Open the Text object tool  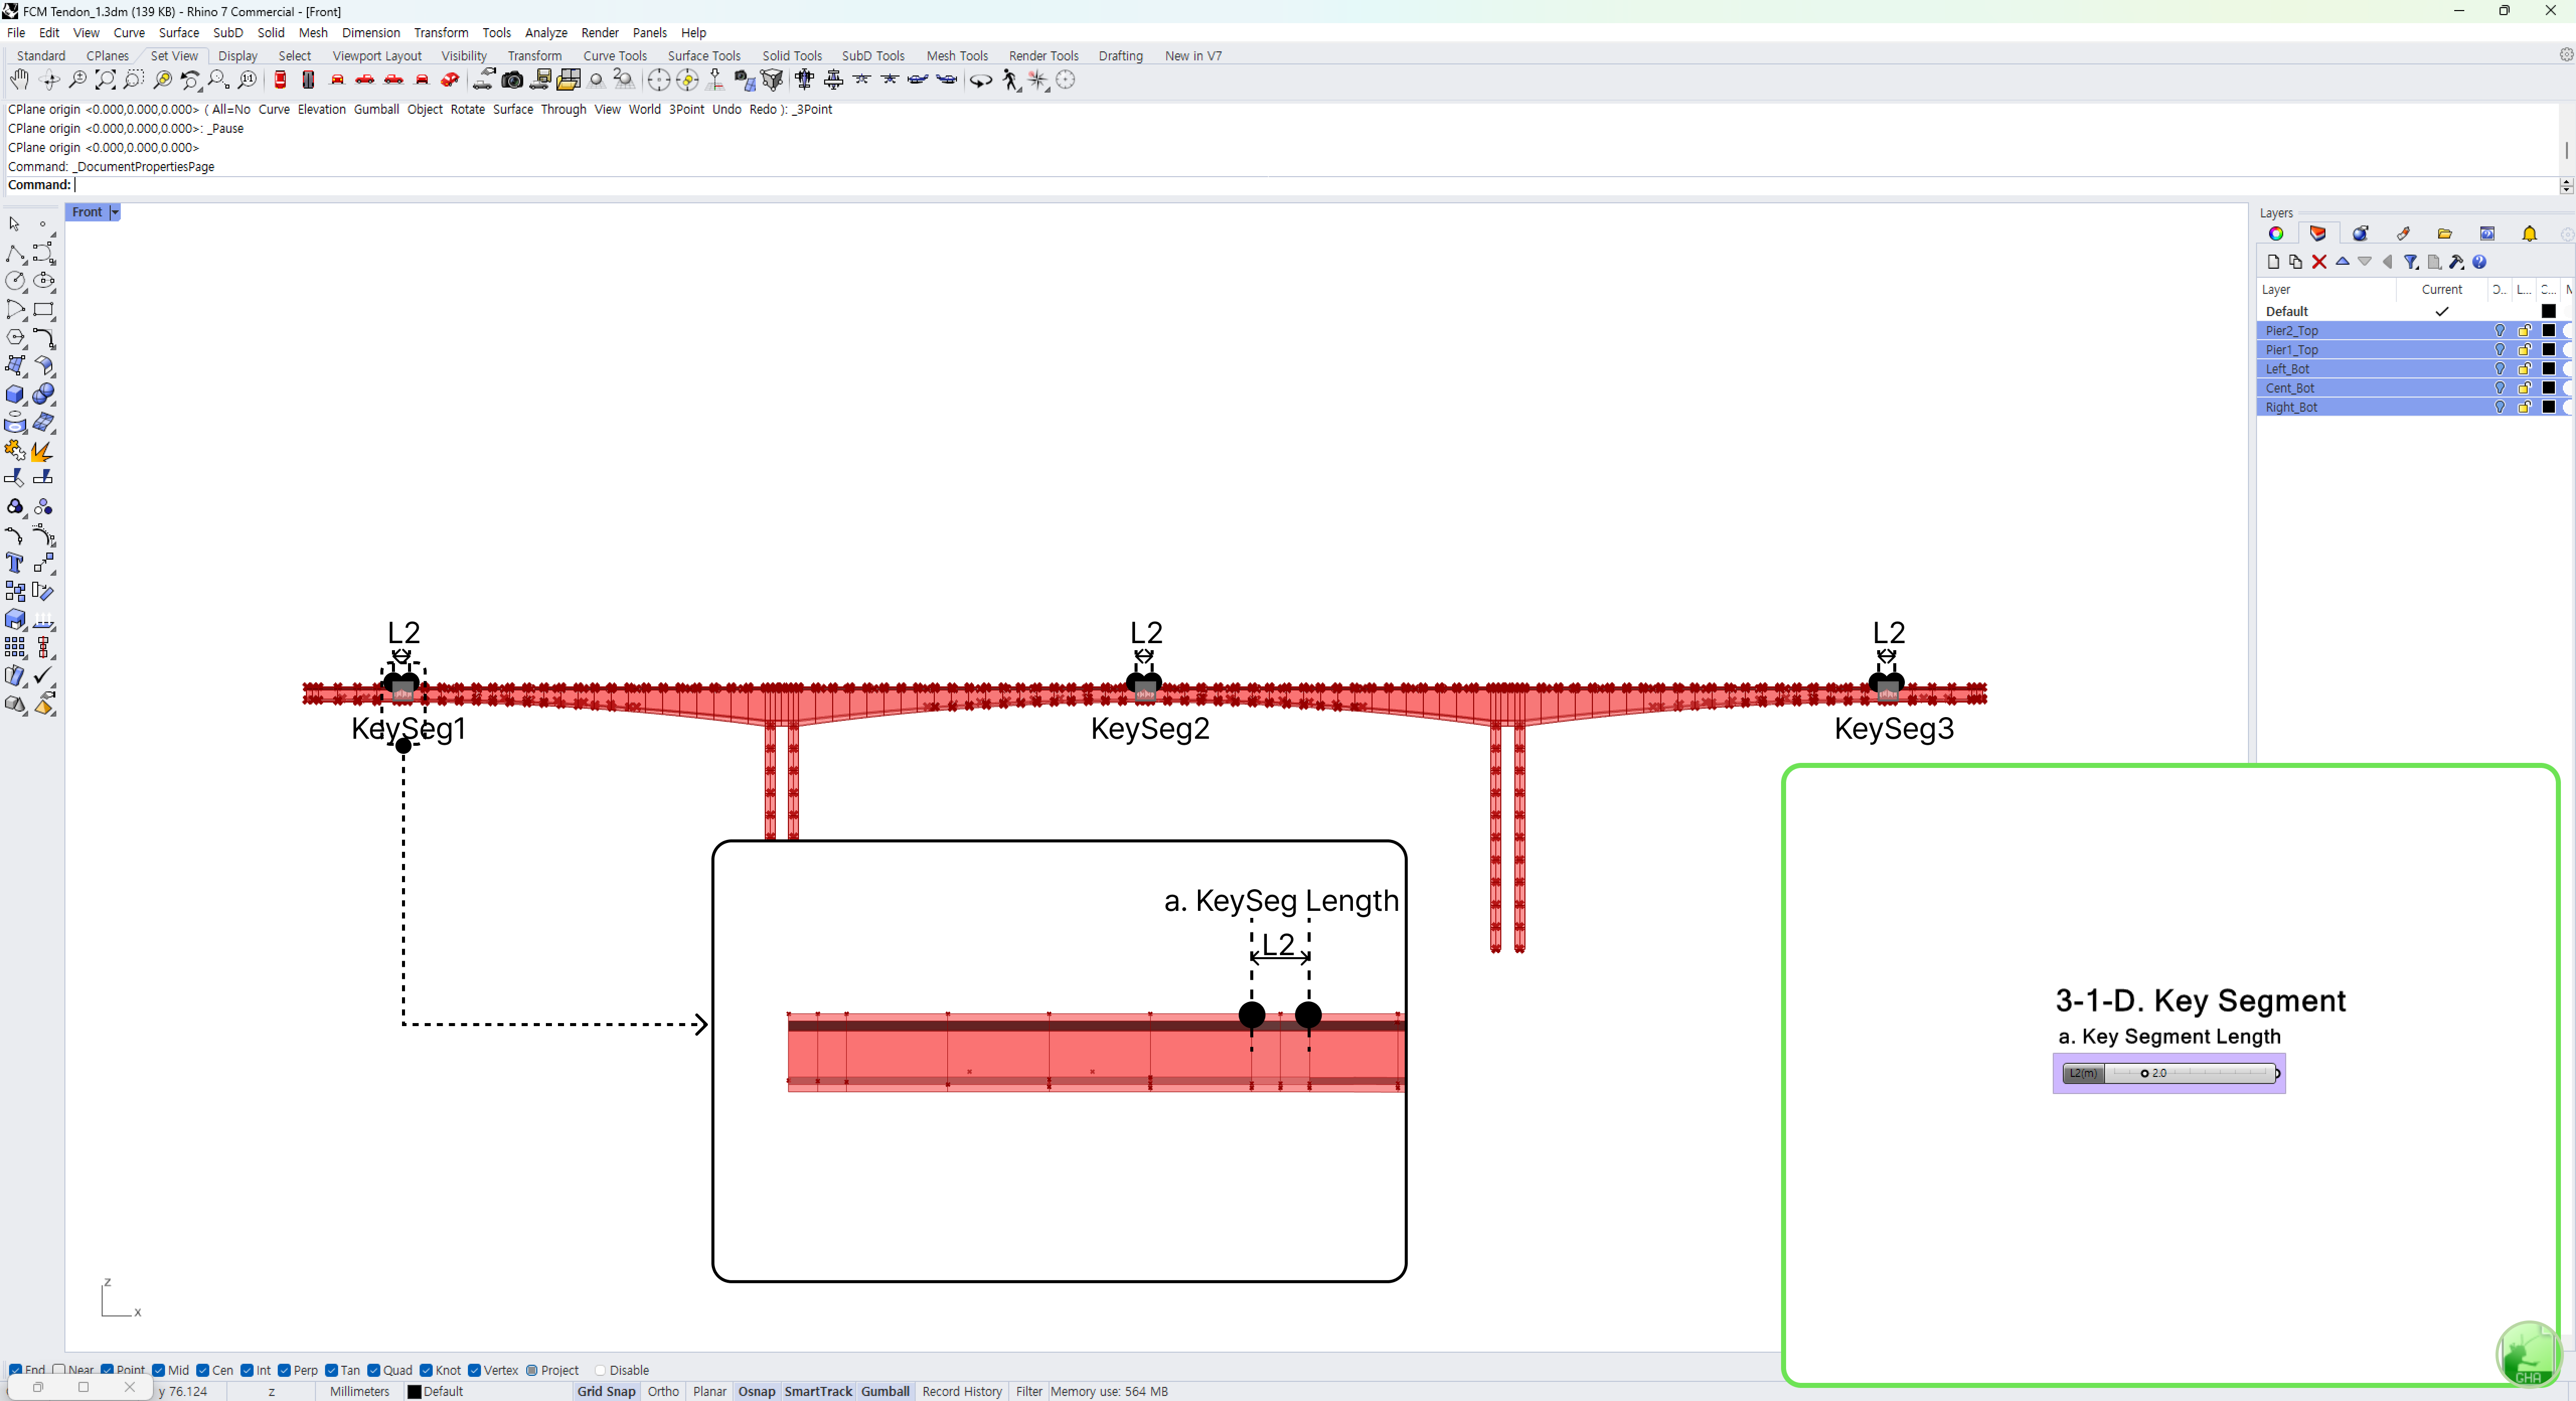15,563
